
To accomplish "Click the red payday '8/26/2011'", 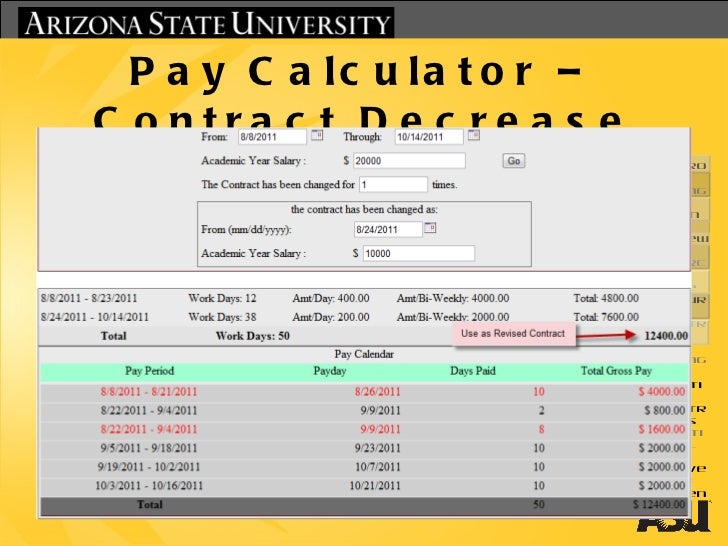I will click(377, 391).
